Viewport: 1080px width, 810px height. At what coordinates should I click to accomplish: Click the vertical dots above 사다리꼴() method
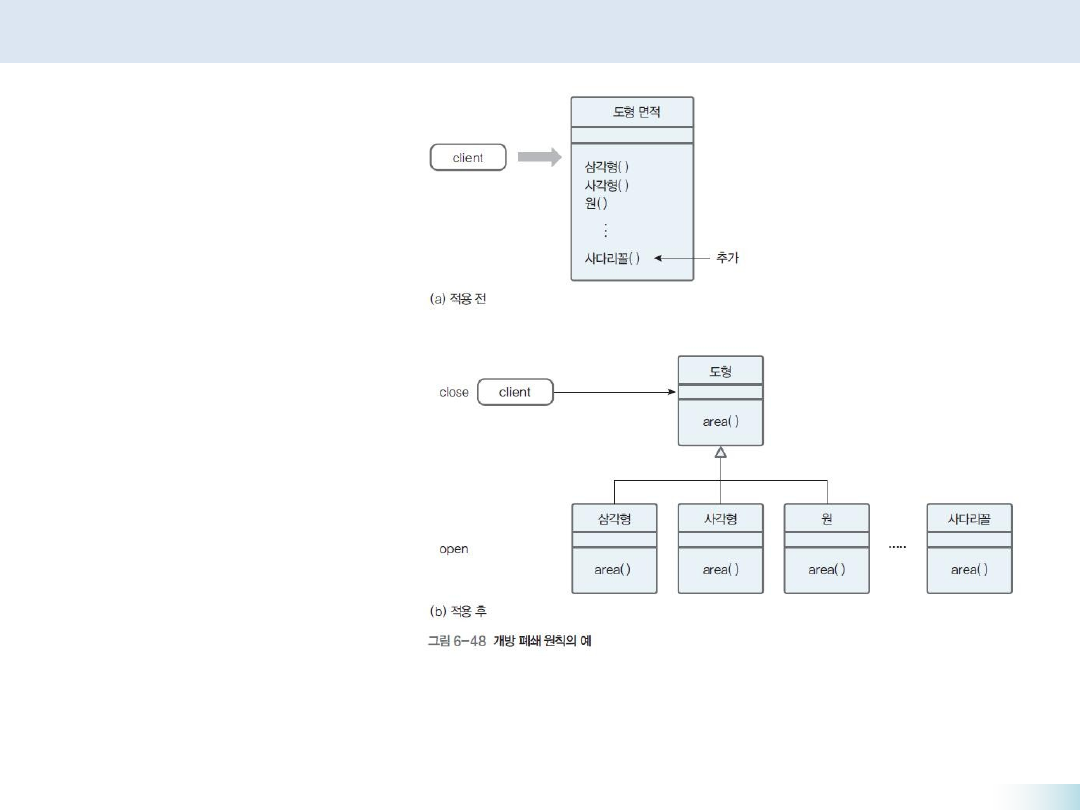pos(605,230)
